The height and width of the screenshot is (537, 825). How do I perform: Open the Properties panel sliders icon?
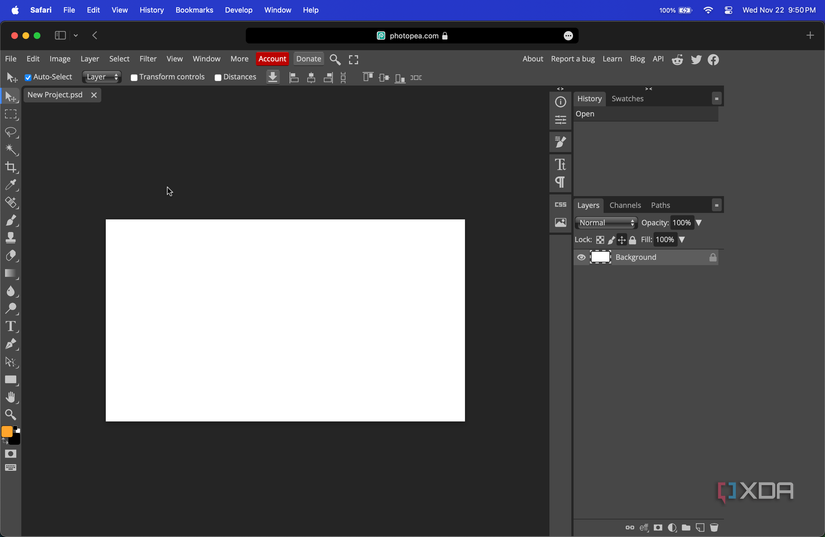[x=560, y=120]
